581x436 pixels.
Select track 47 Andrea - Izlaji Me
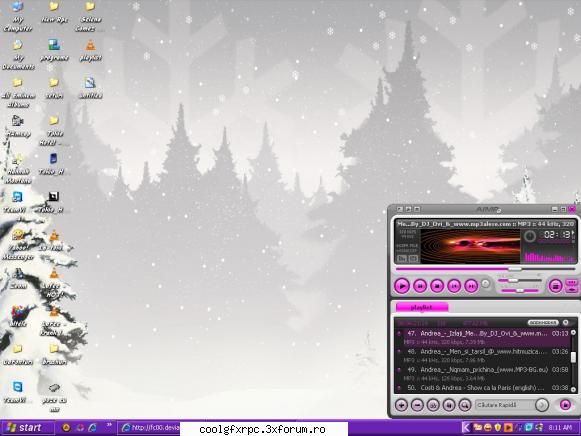[x=483, y=337]
